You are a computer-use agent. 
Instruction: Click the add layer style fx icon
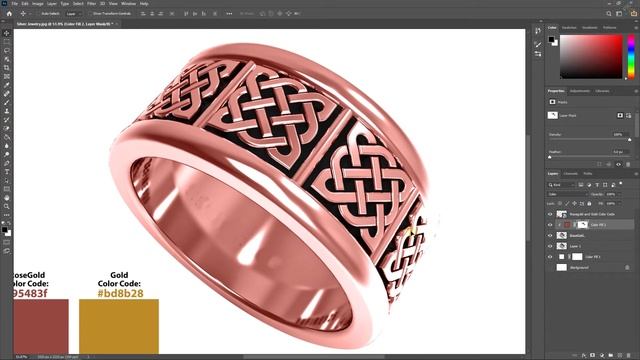click(584, 356)
